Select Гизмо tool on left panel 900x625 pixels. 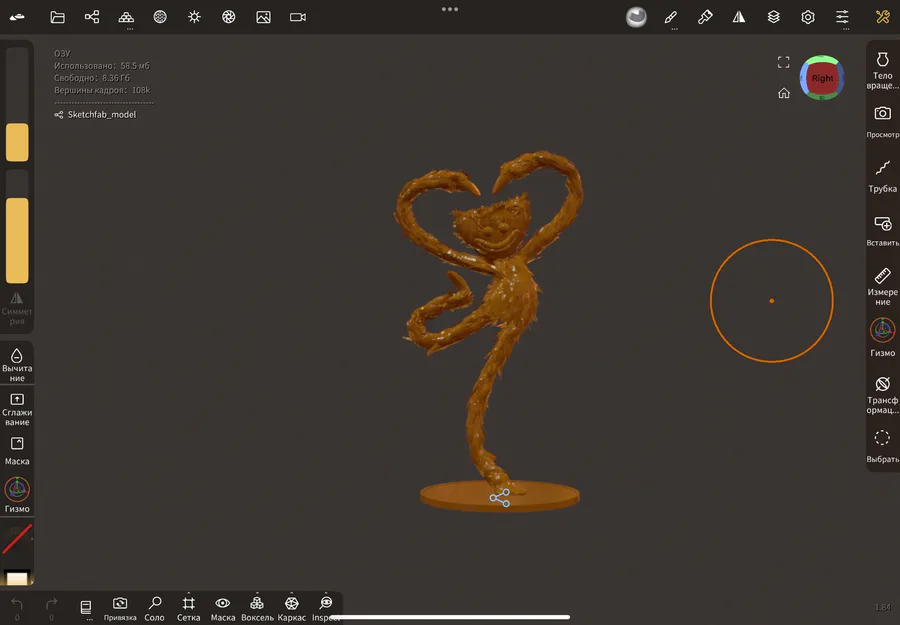tap(17, 495)
